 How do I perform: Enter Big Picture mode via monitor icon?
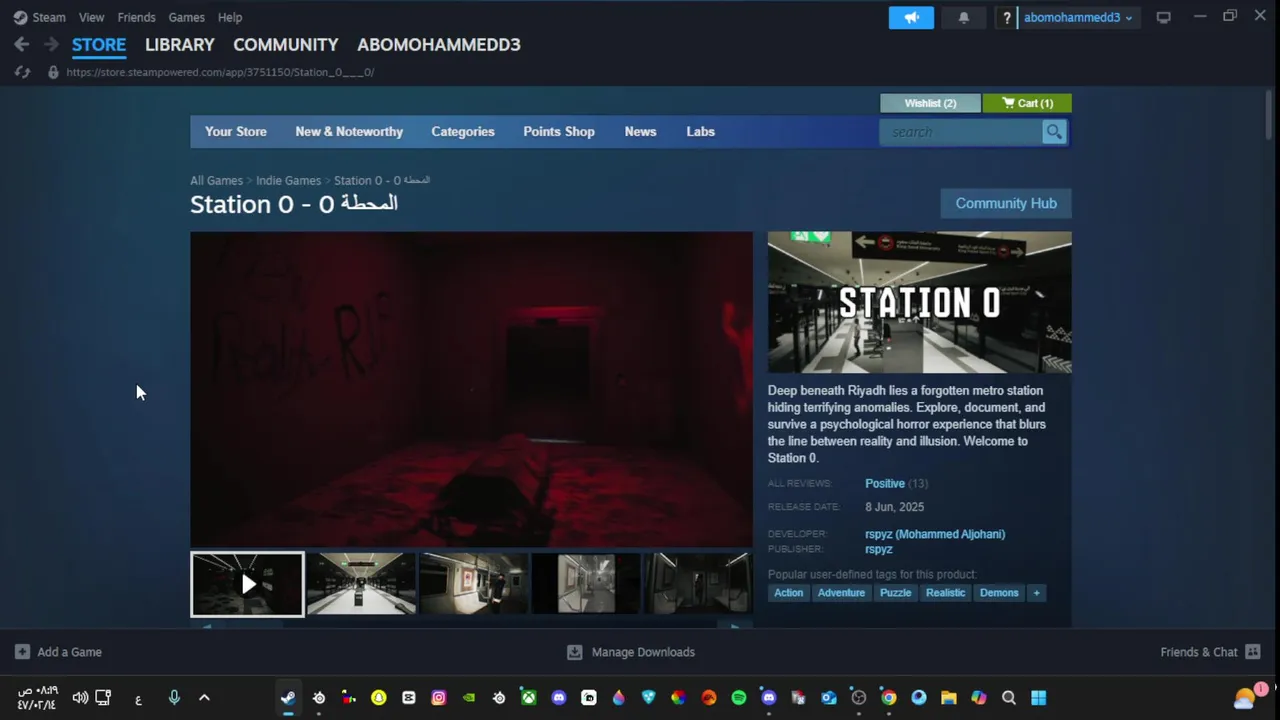[x=1164, y=18]
